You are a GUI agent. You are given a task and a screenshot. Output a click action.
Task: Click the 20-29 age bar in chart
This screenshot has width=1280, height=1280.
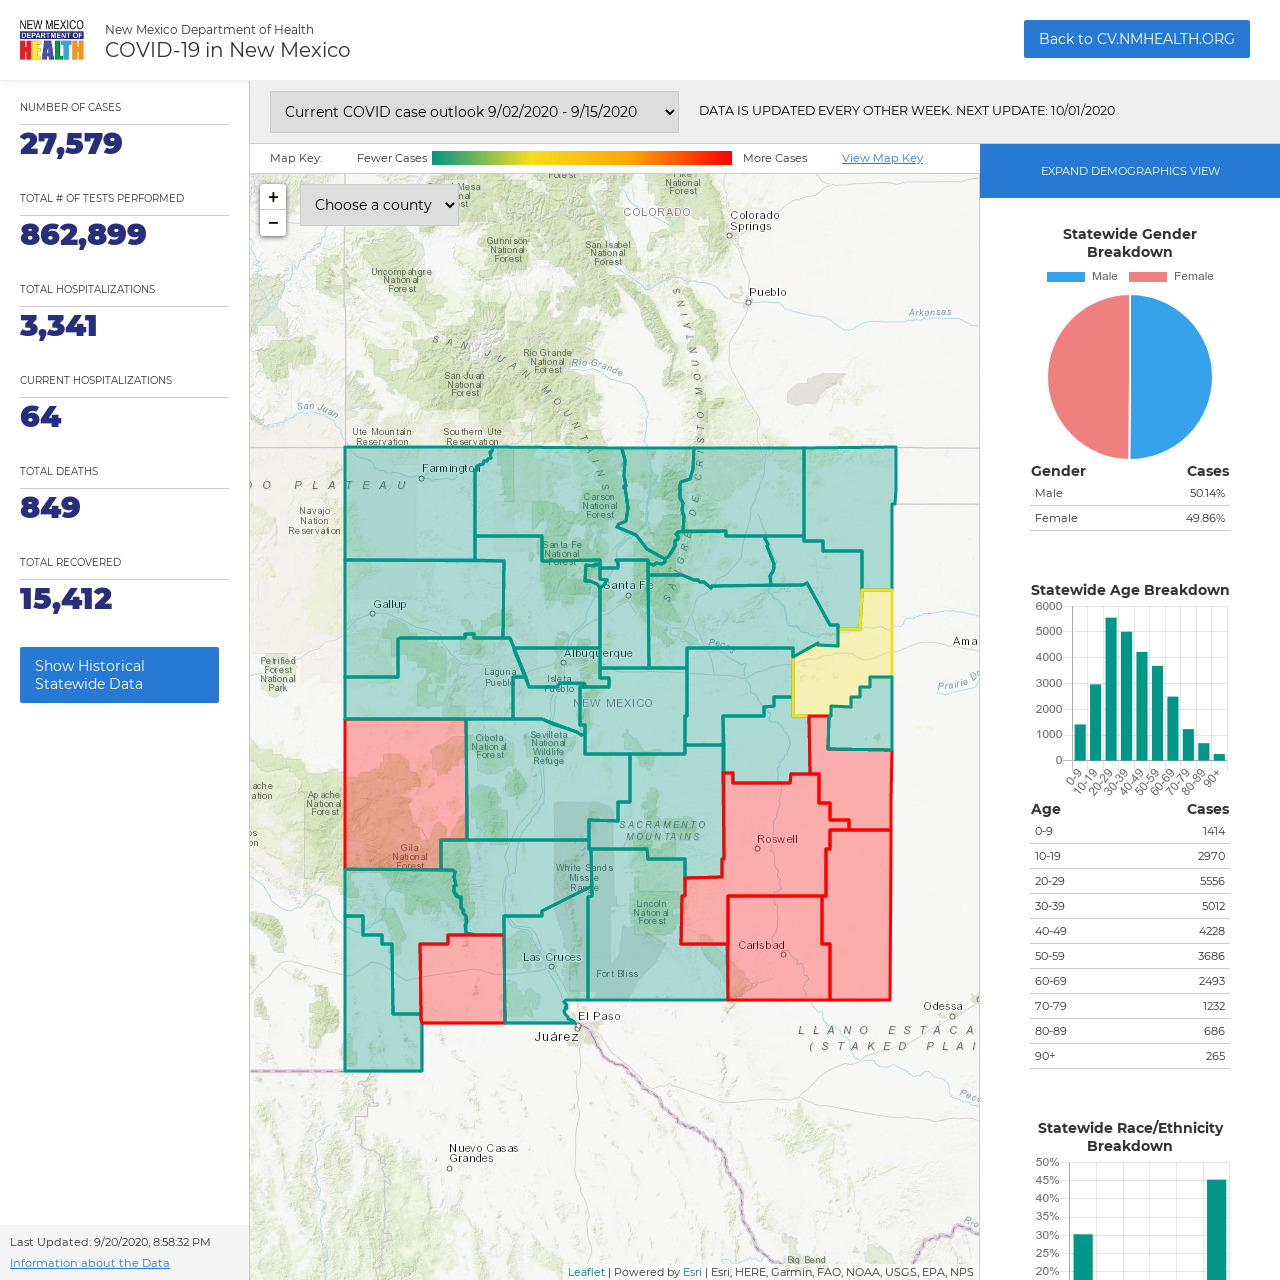pos(1110,689)
